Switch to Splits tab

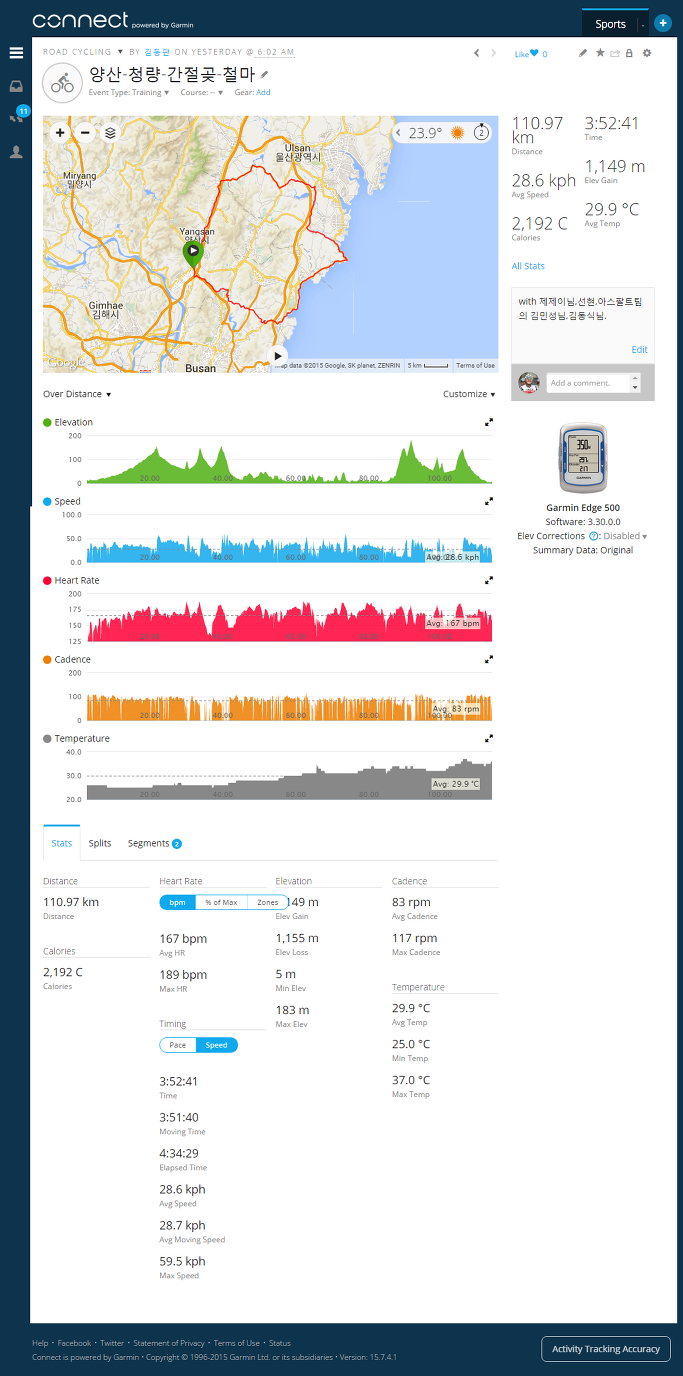[x=100, y=843]
